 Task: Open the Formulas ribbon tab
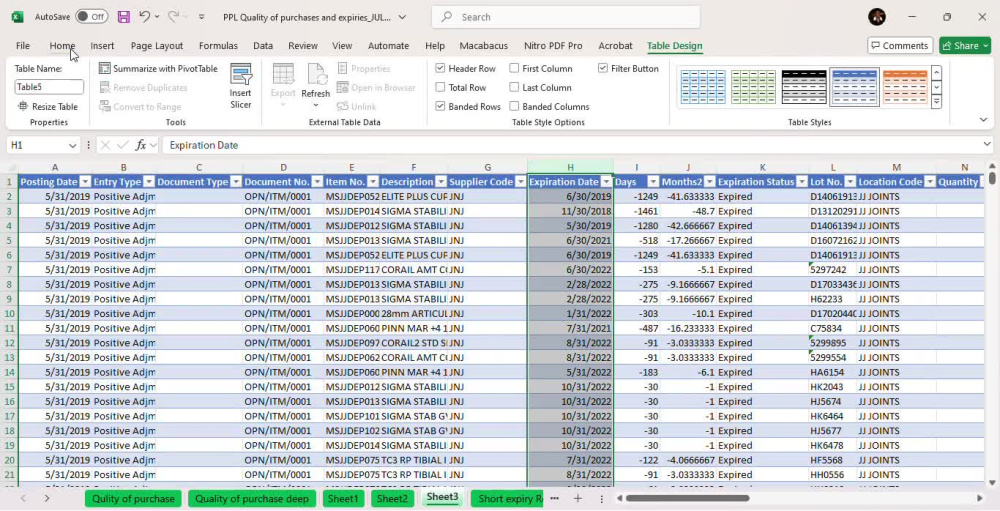tap(218, 45)
